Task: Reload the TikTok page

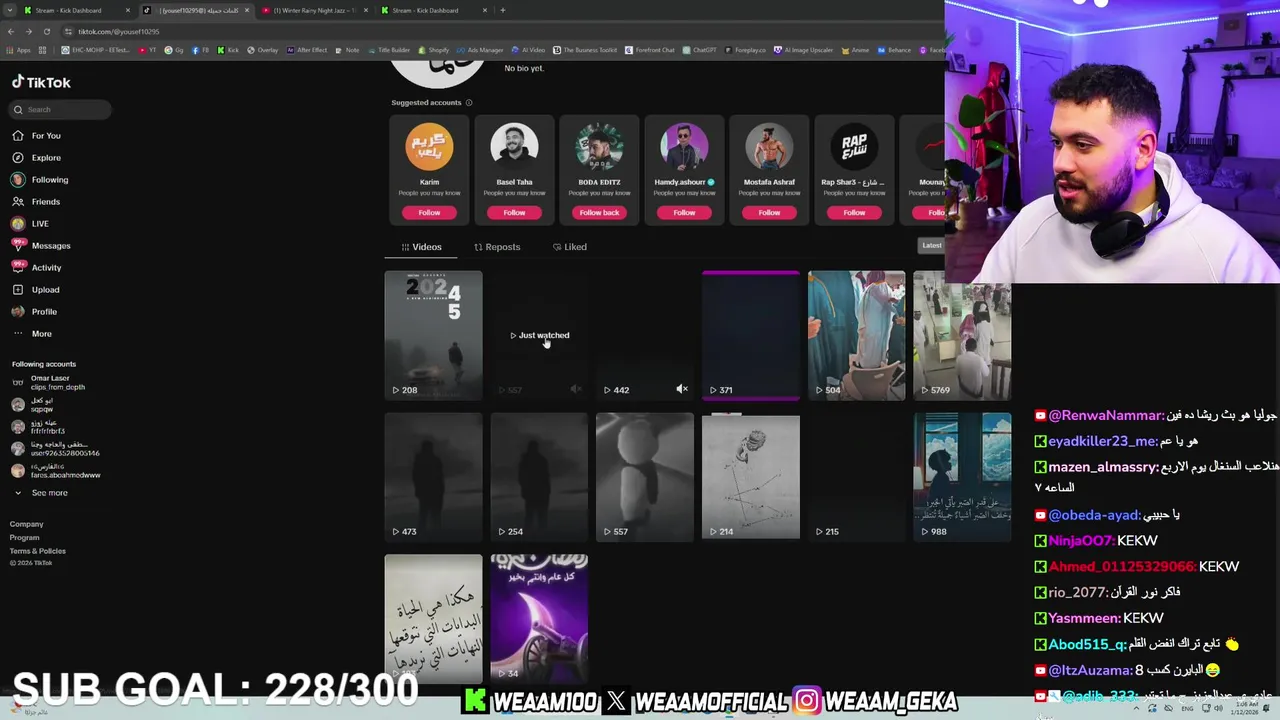Action: point(46,31)
